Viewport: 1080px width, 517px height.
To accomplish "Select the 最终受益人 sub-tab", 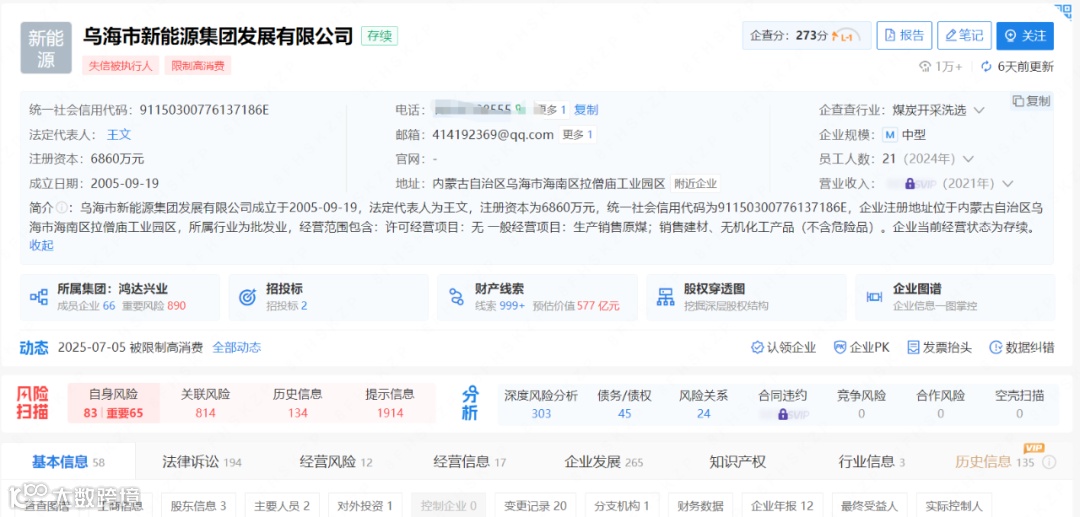I will pyautogui.click(x=869, y=506).
